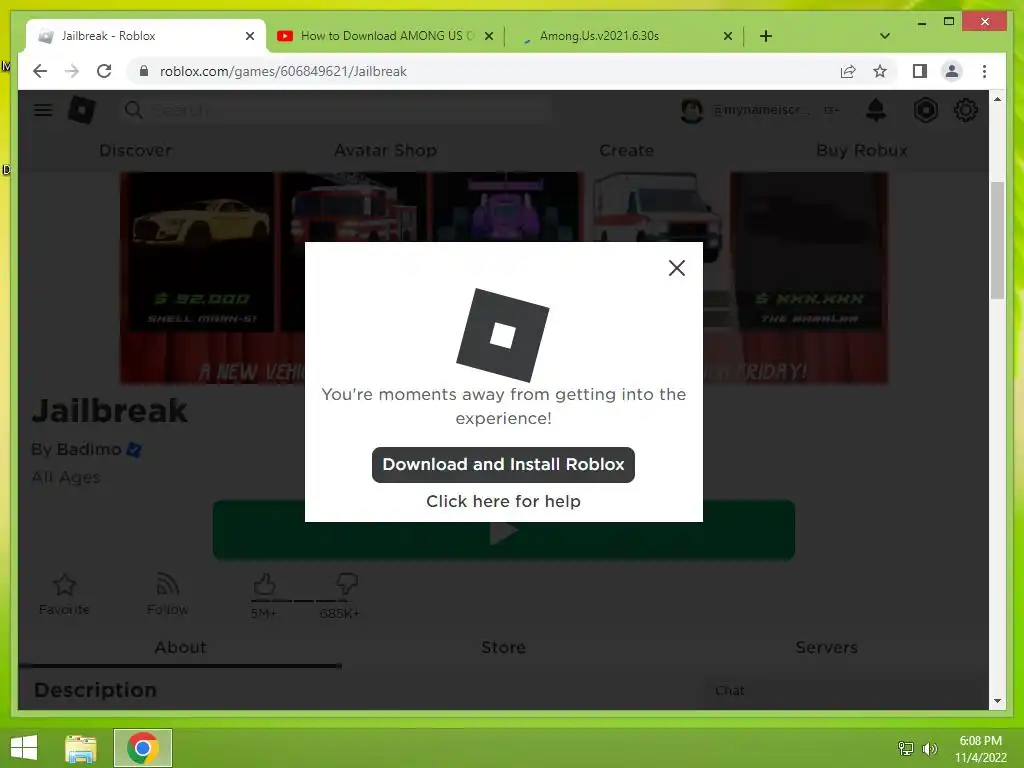
Task: Bookmark this page with the star
Action: pos(880,71)
